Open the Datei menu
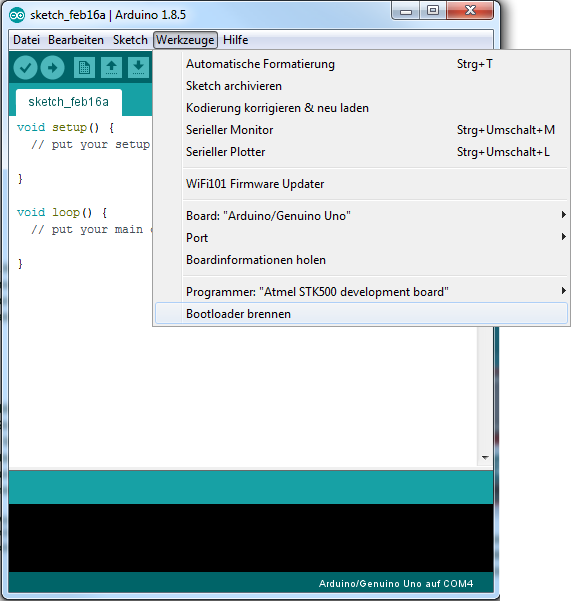571x601 pixels. (x=26, y=40)
